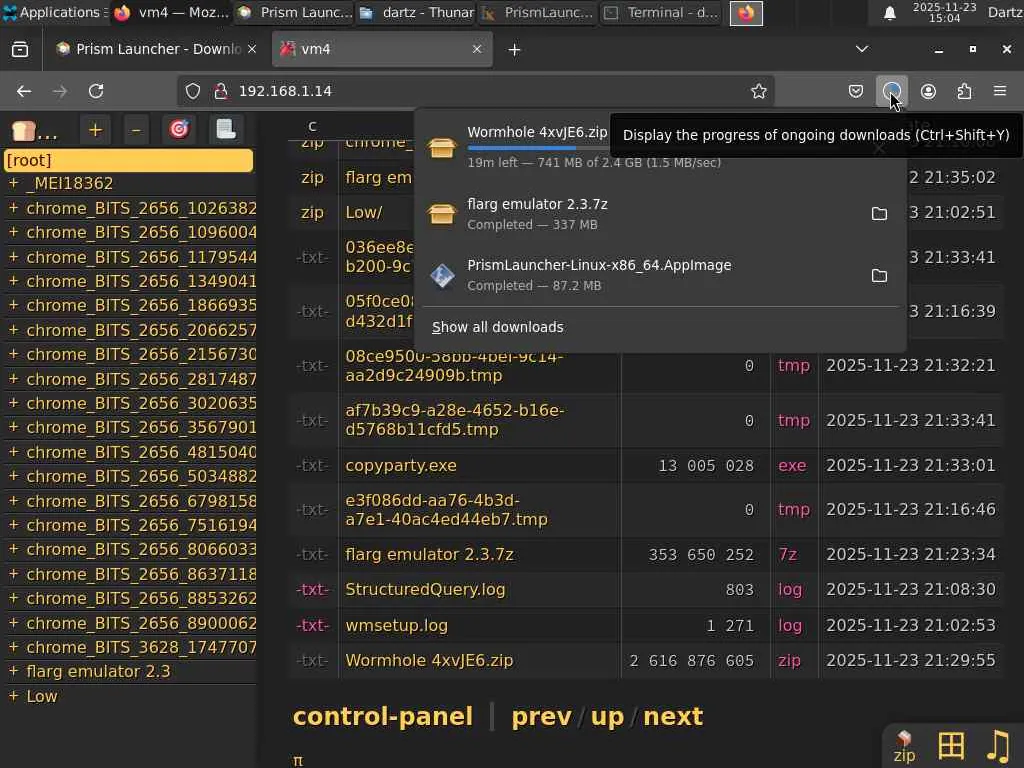Image resolution: width=1024 pixels, height=768 pixels.
Task: Open Firefox View button in tab bar
Action: (20, 50)
